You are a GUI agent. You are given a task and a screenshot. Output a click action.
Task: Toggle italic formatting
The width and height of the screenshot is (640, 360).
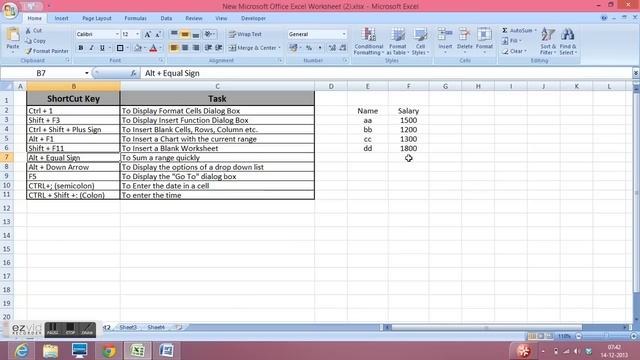click(91, 48)
